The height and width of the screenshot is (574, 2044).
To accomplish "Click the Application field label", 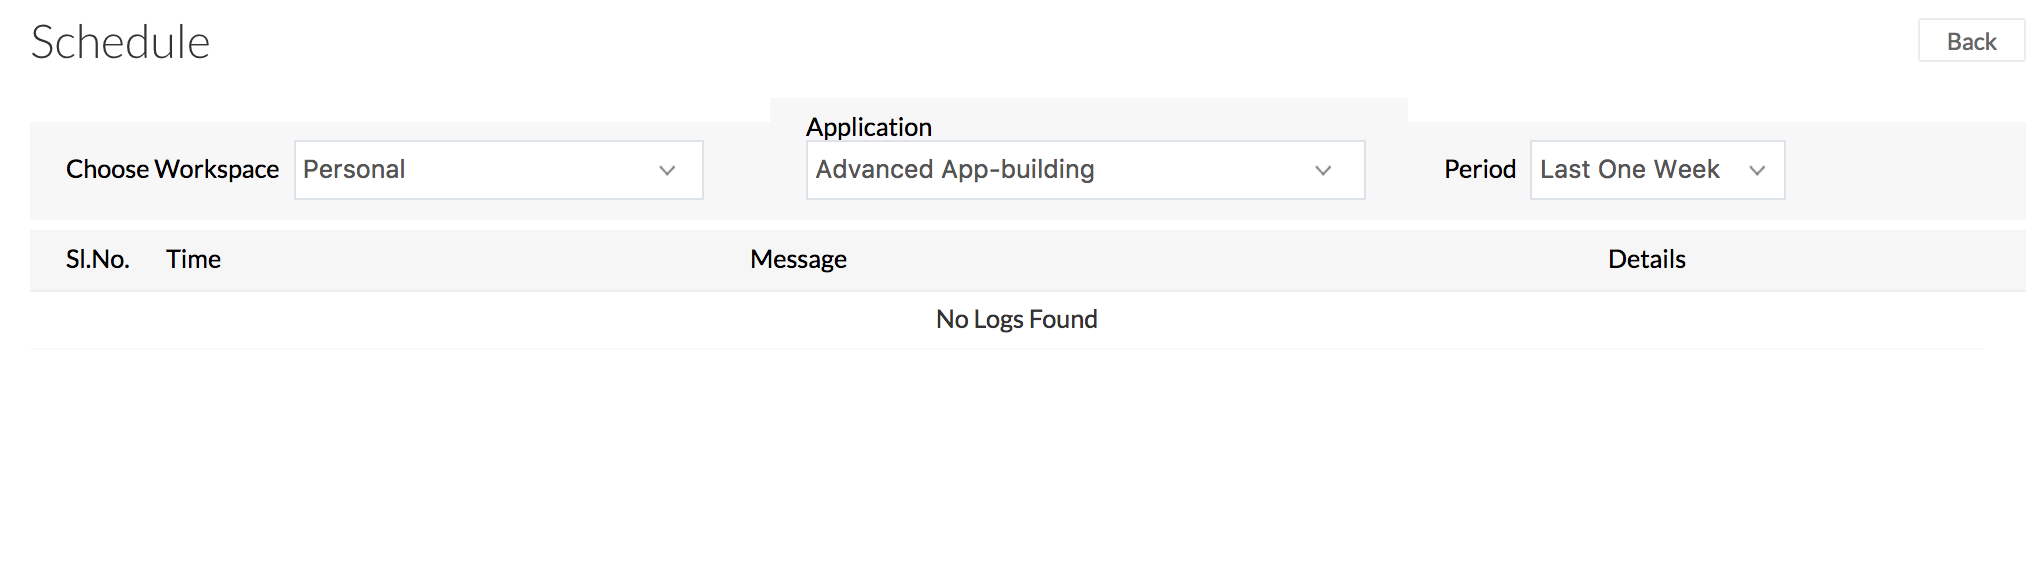I will coord(868,127).
